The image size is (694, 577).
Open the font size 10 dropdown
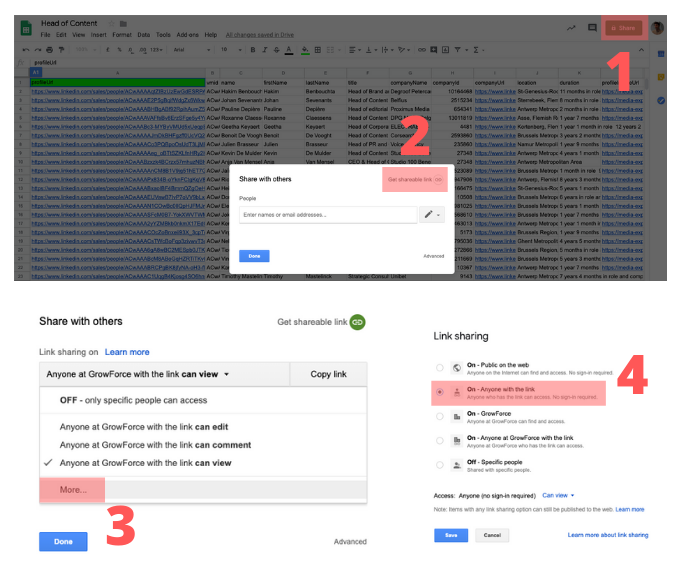point(231,50)
